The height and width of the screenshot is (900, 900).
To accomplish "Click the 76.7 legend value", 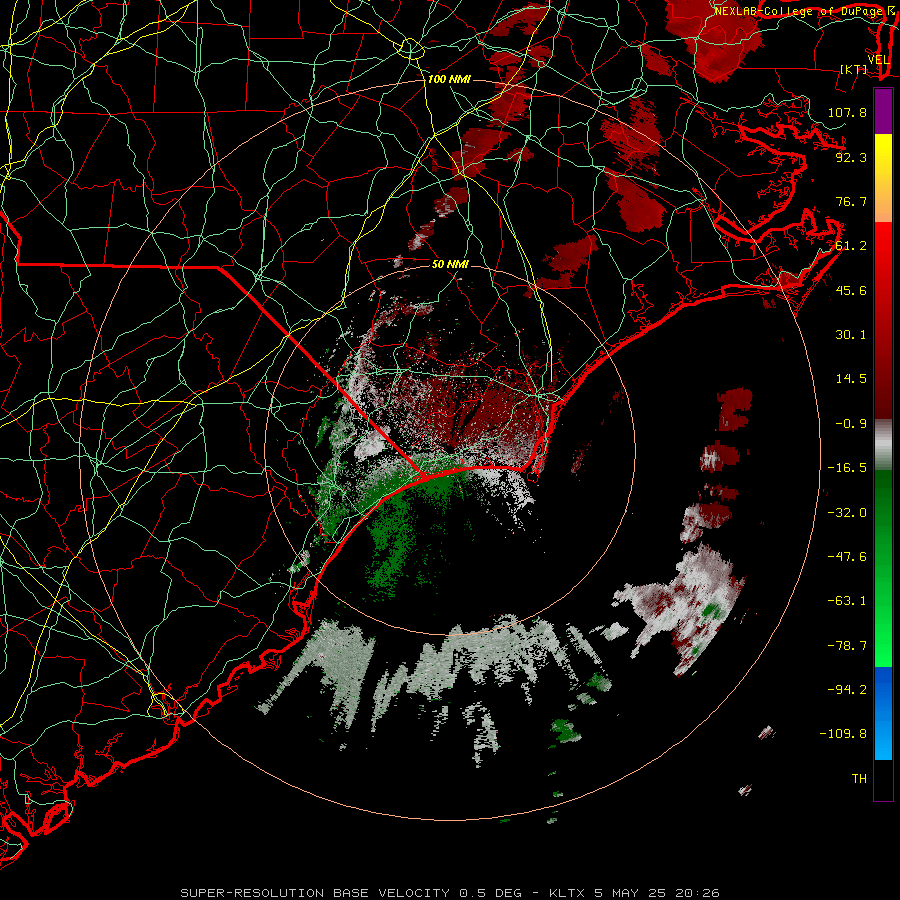I will pyautogui.click(x=851, y=201).
